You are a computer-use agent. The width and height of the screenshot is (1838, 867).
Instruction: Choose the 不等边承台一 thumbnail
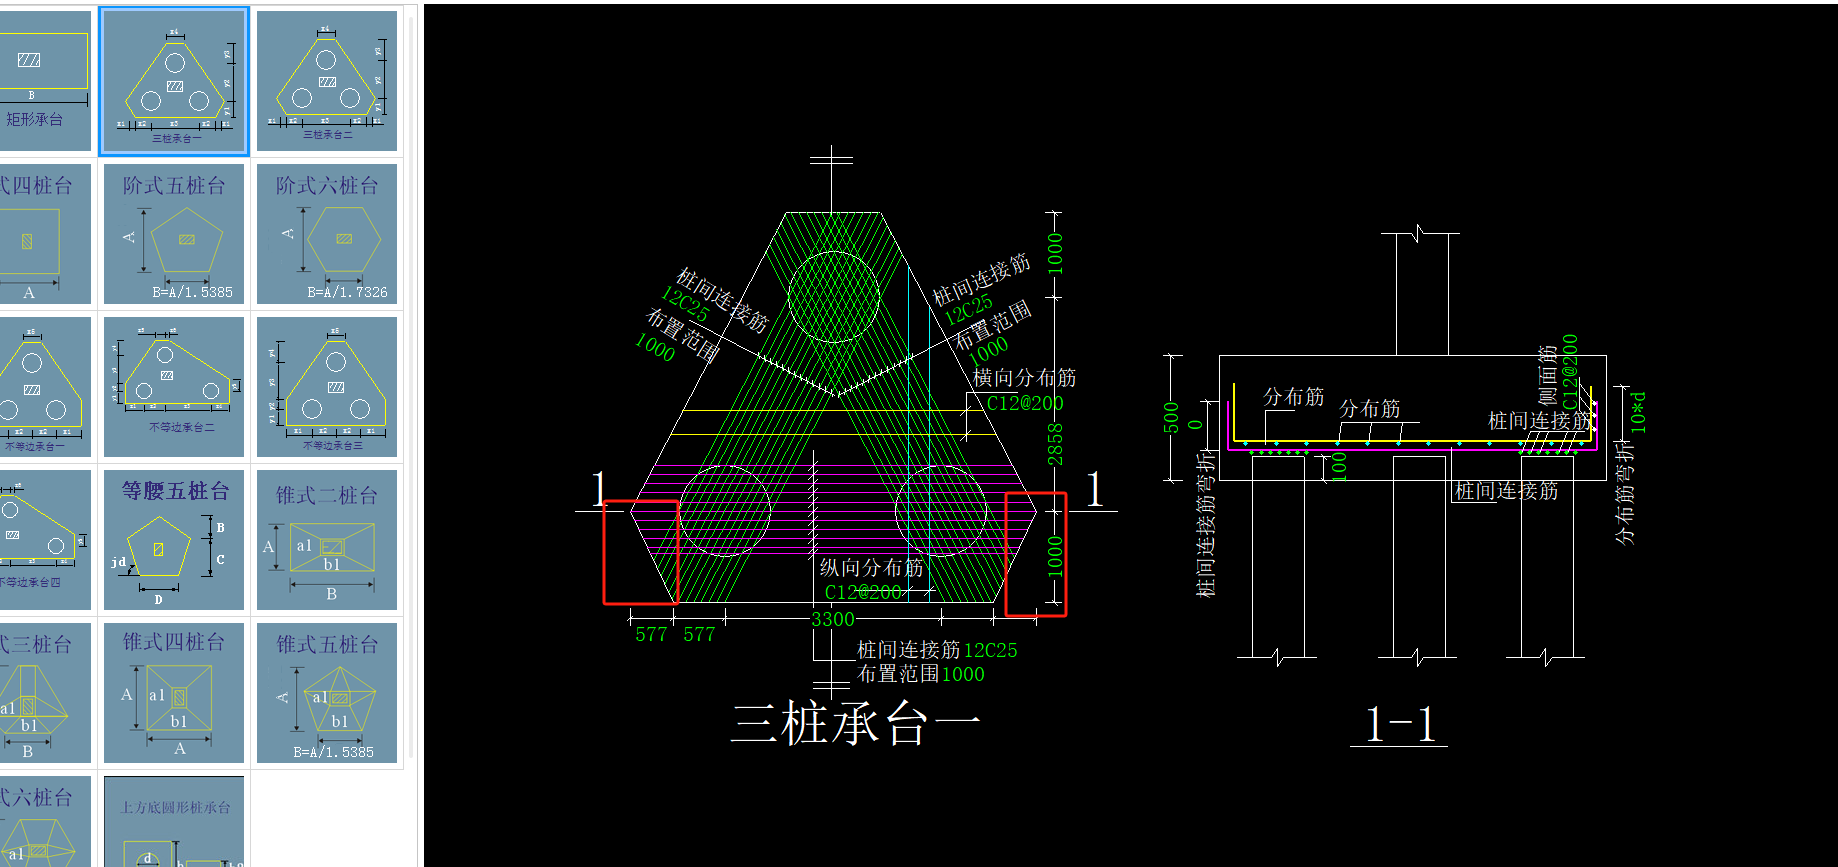pos(45,387)
